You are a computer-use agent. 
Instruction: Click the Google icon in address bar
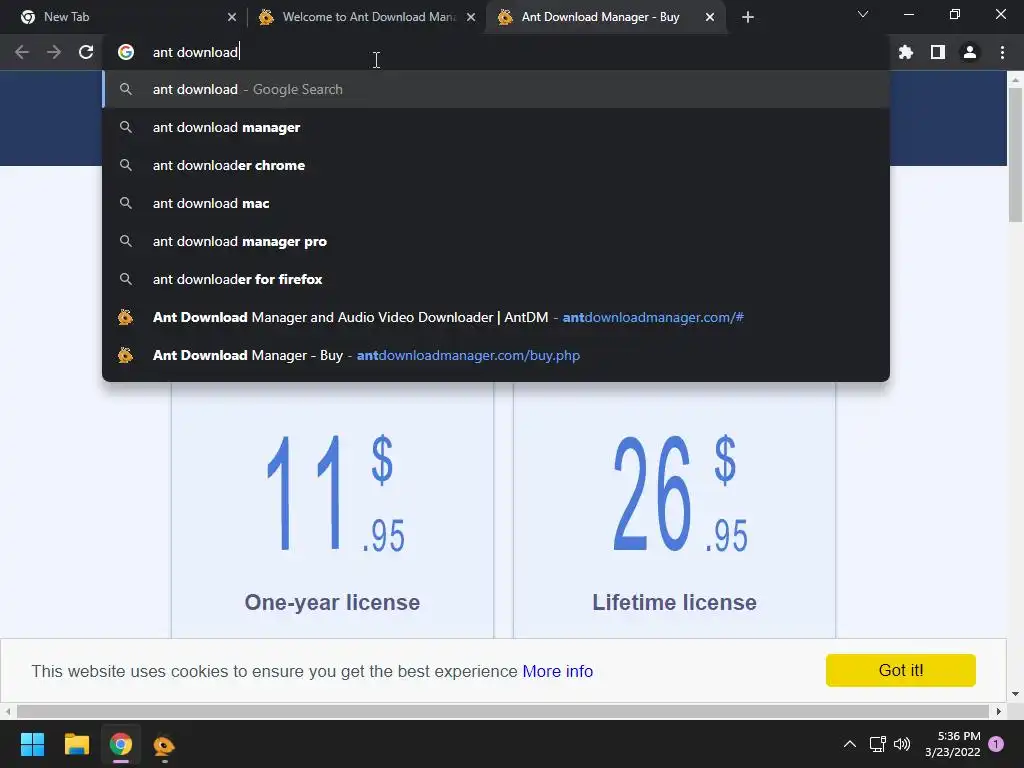click(126, 52)
